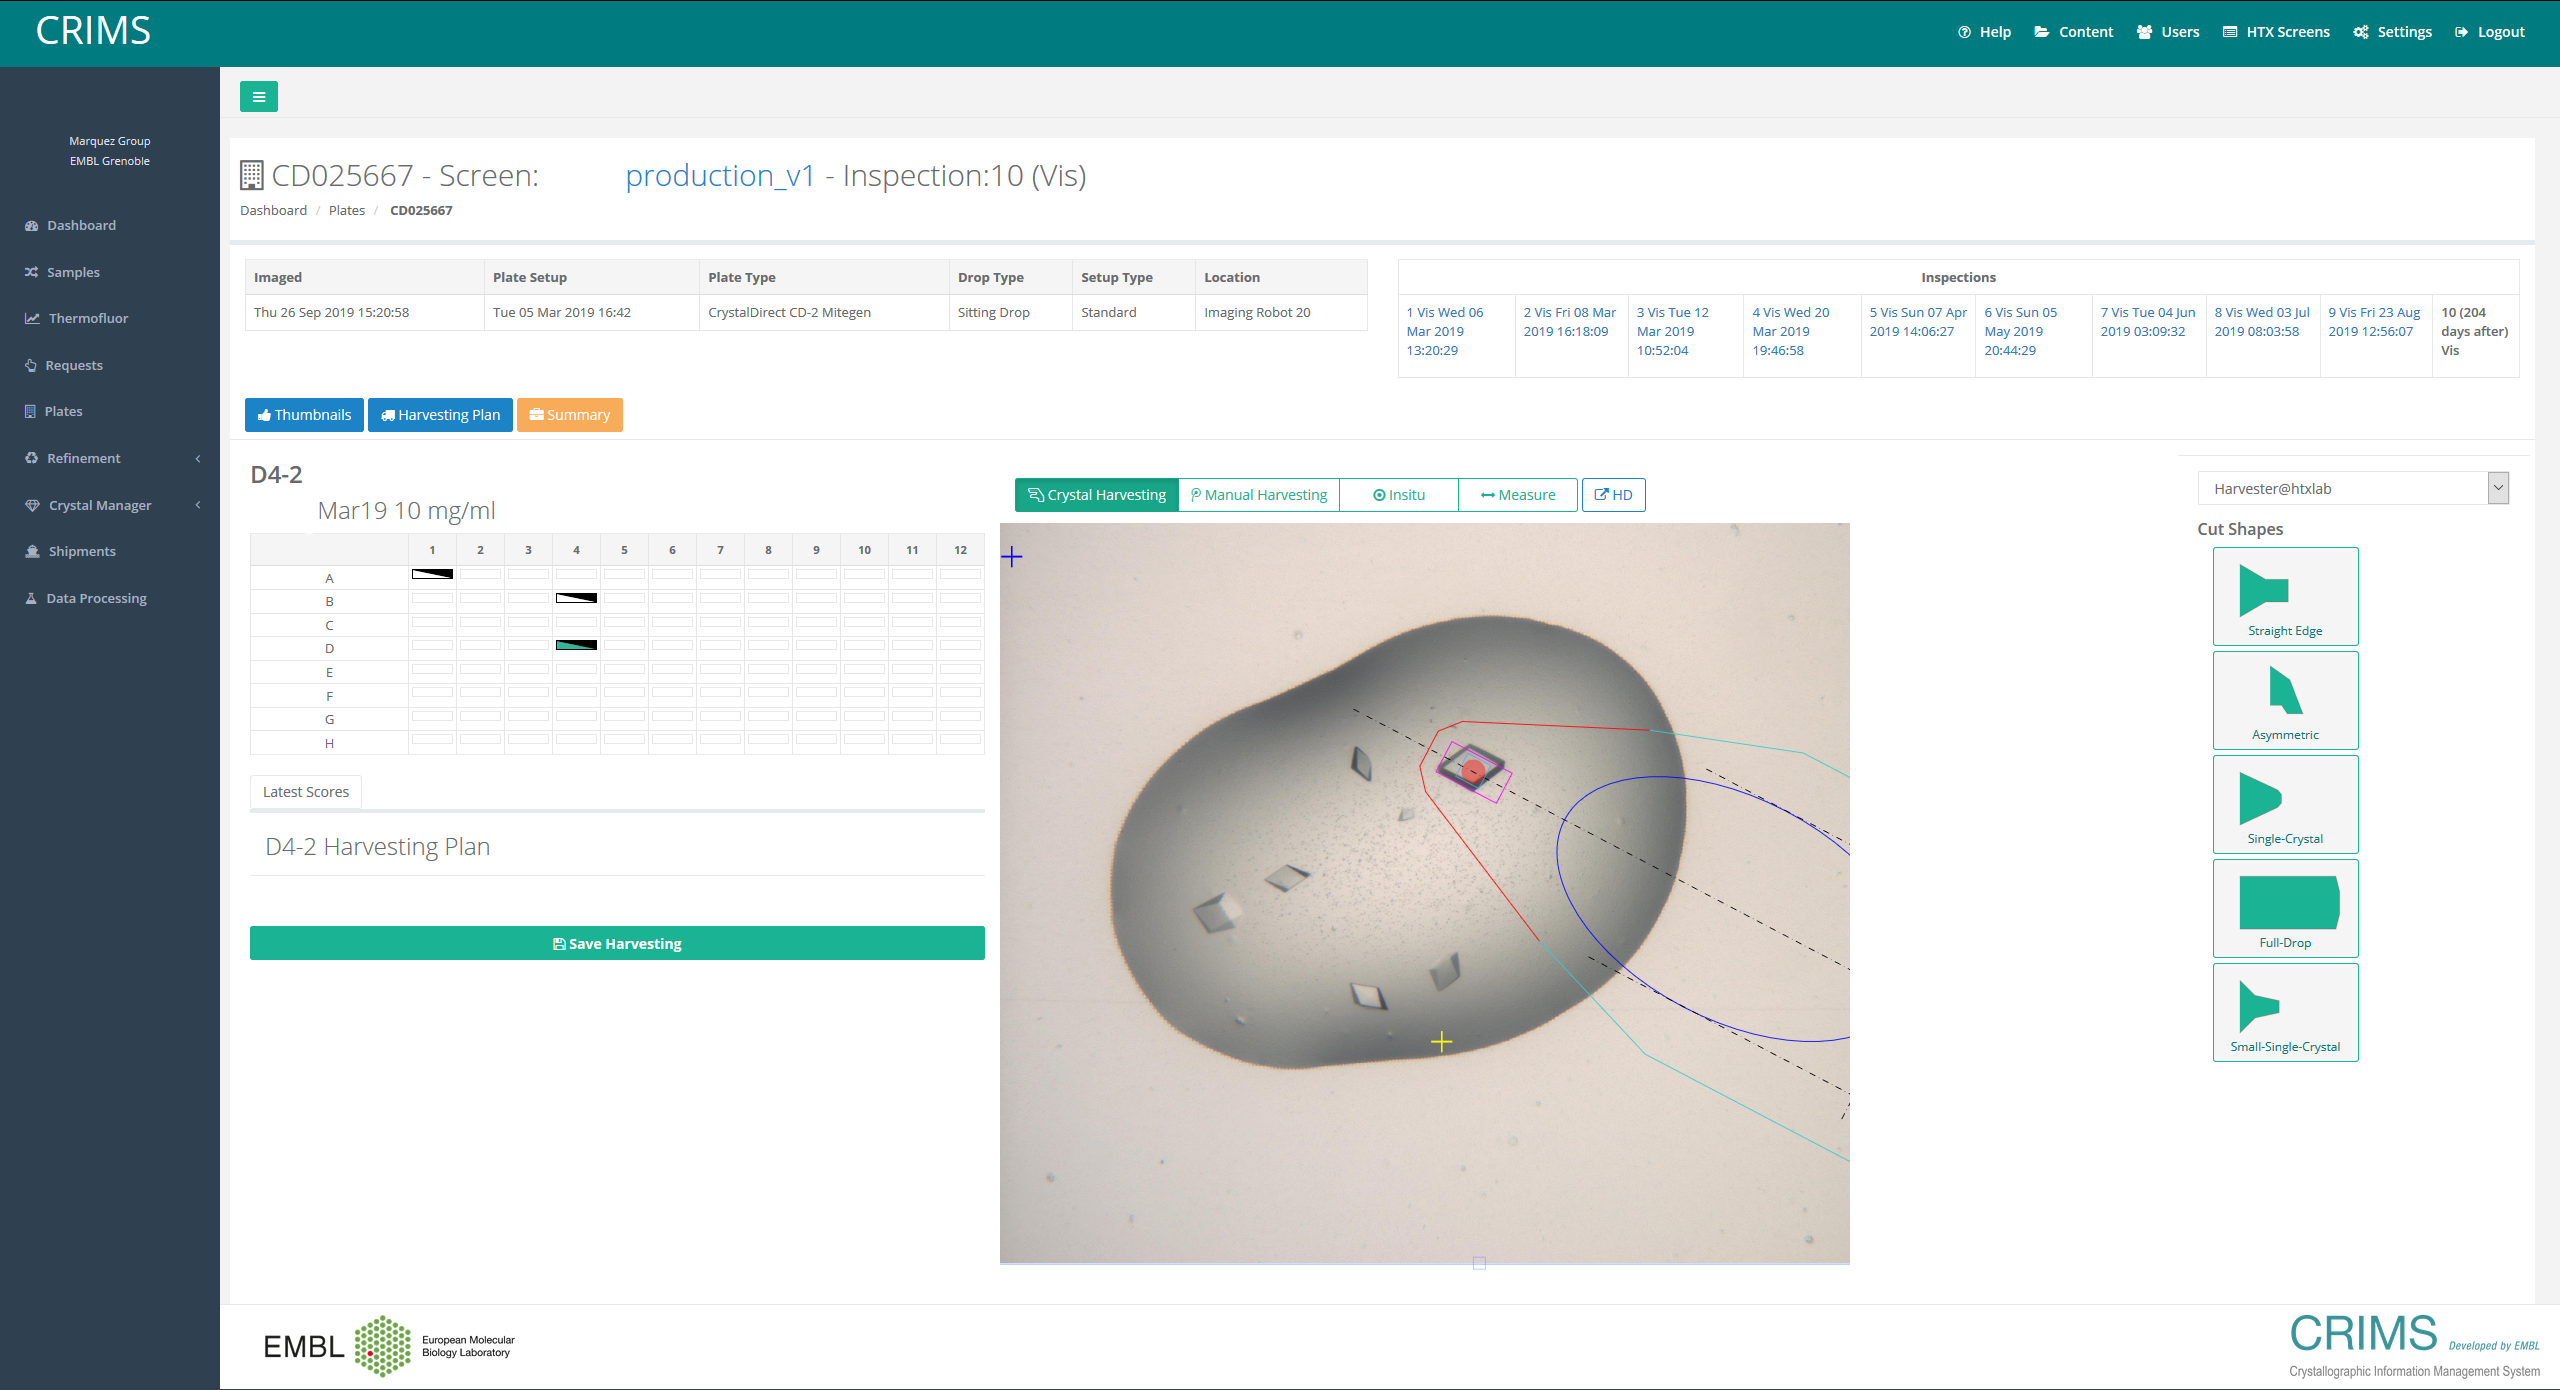
Task: Select the Straight Edge cut shape
Action: click(x=2285, y=595)
